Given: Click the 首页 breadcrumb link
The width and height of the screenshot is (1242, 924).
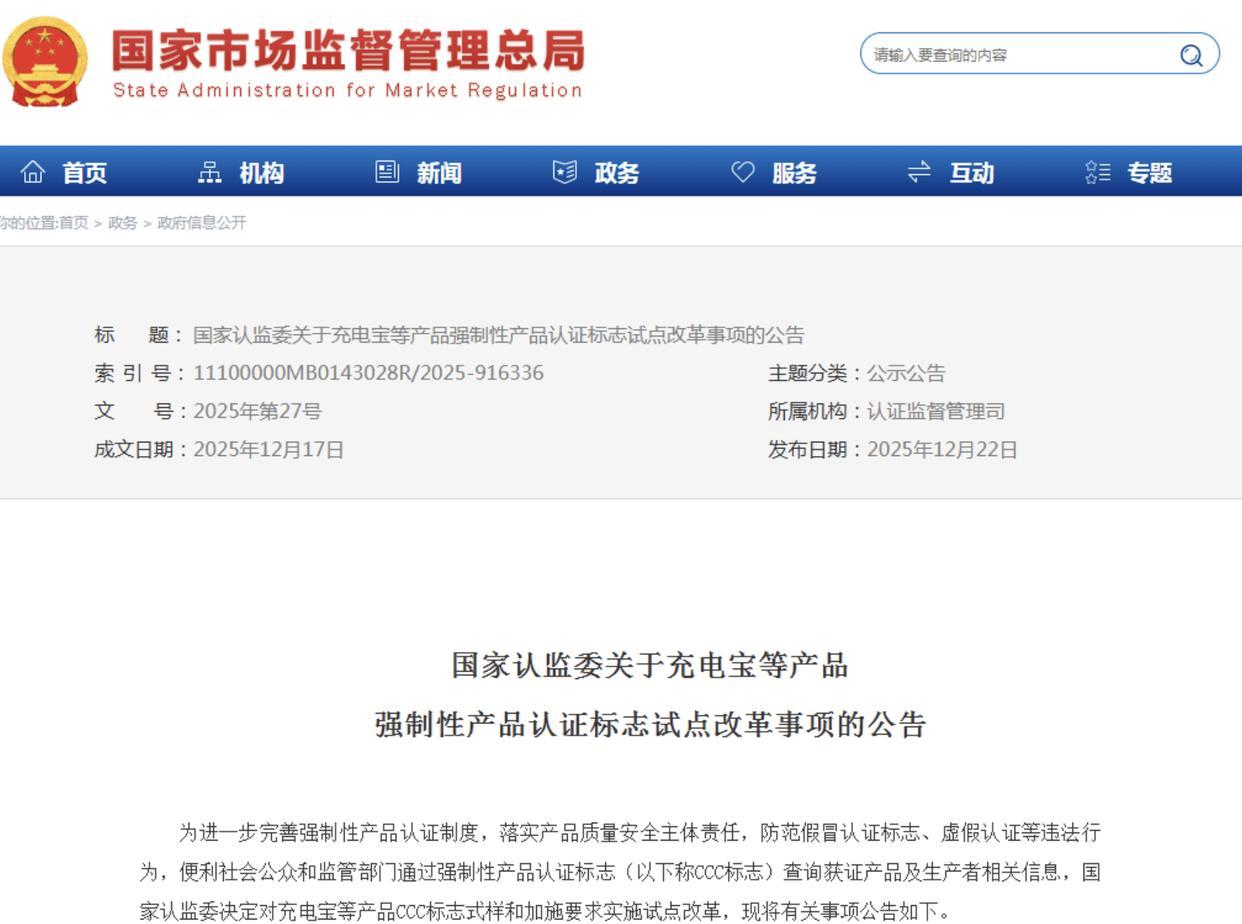Looking at the screenshot, I should [x=73, y=223].
